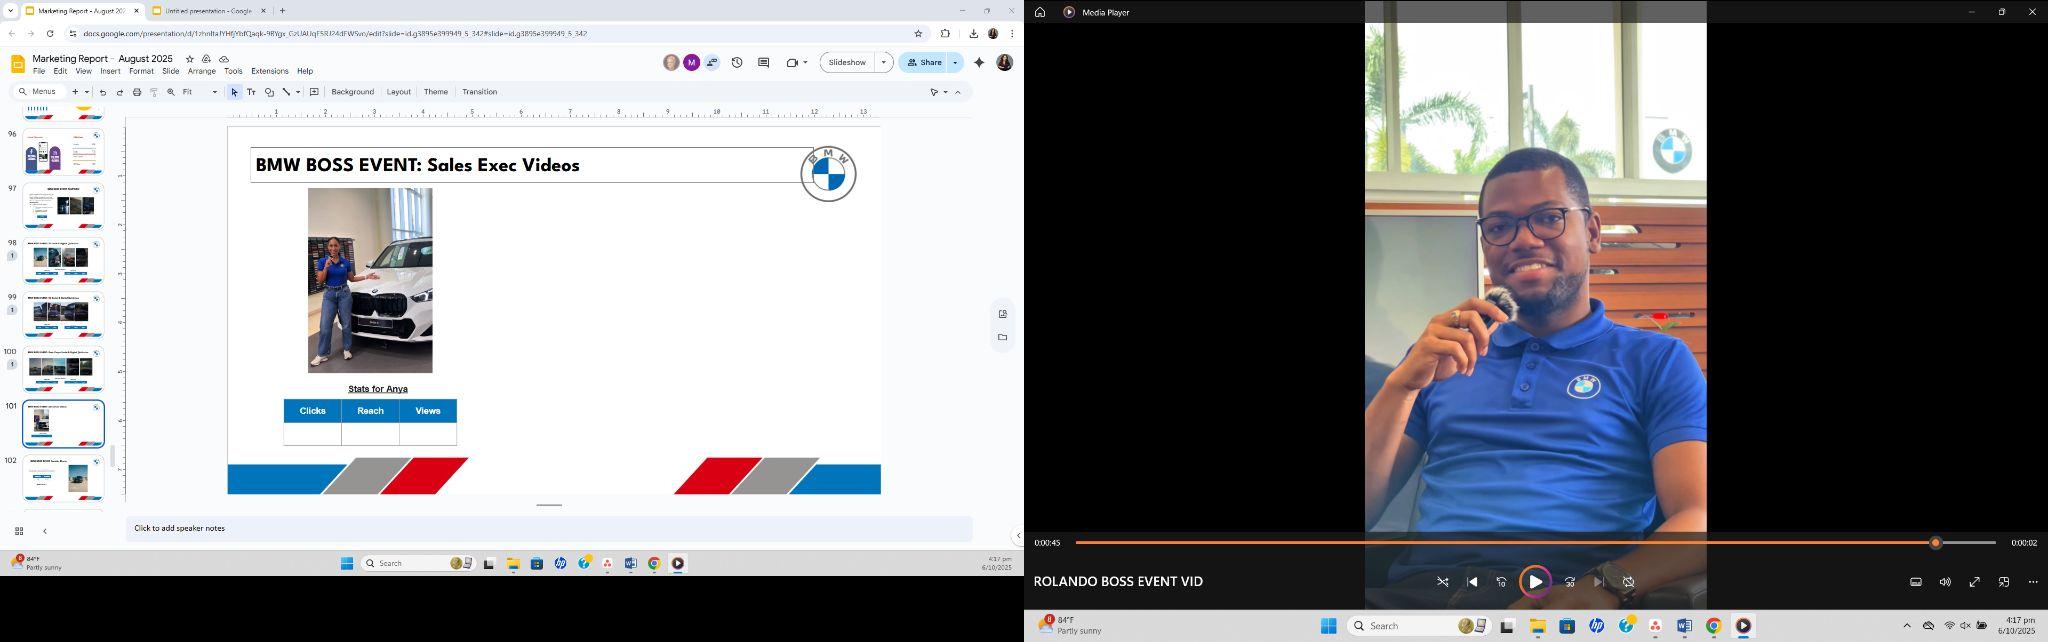Open the pointer mode dropdown

coord(946,92)
